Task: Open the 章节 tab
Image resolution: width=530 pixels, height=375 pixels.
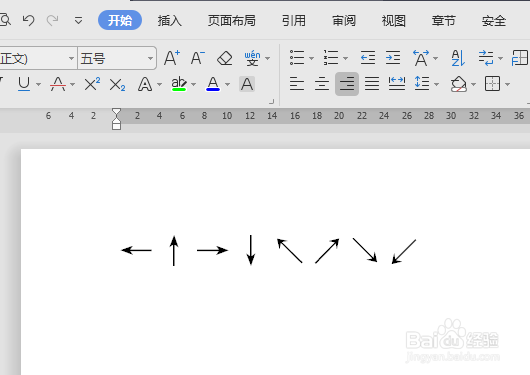Action: point(443,21)
